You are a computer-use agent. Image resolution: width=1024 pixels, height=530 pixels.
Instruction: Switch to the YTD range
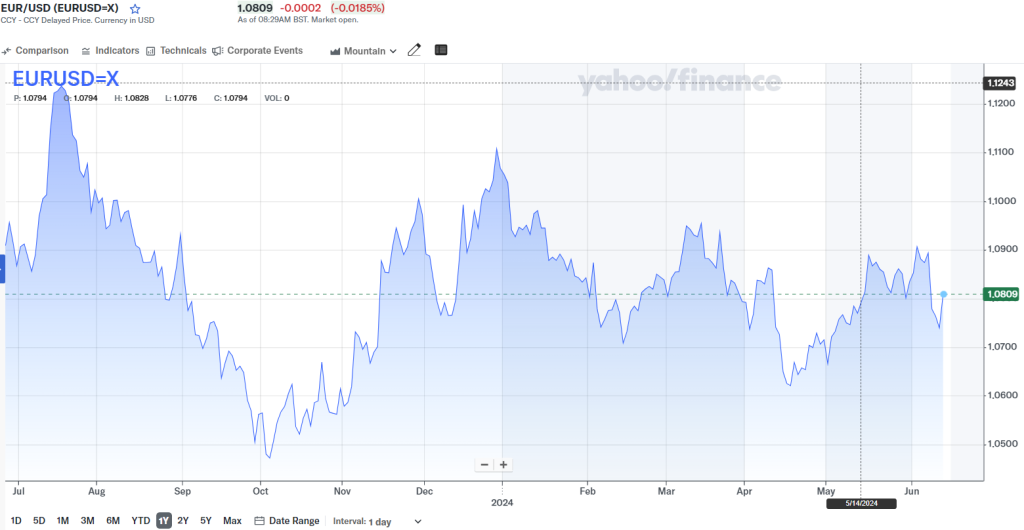click(140, 521)
